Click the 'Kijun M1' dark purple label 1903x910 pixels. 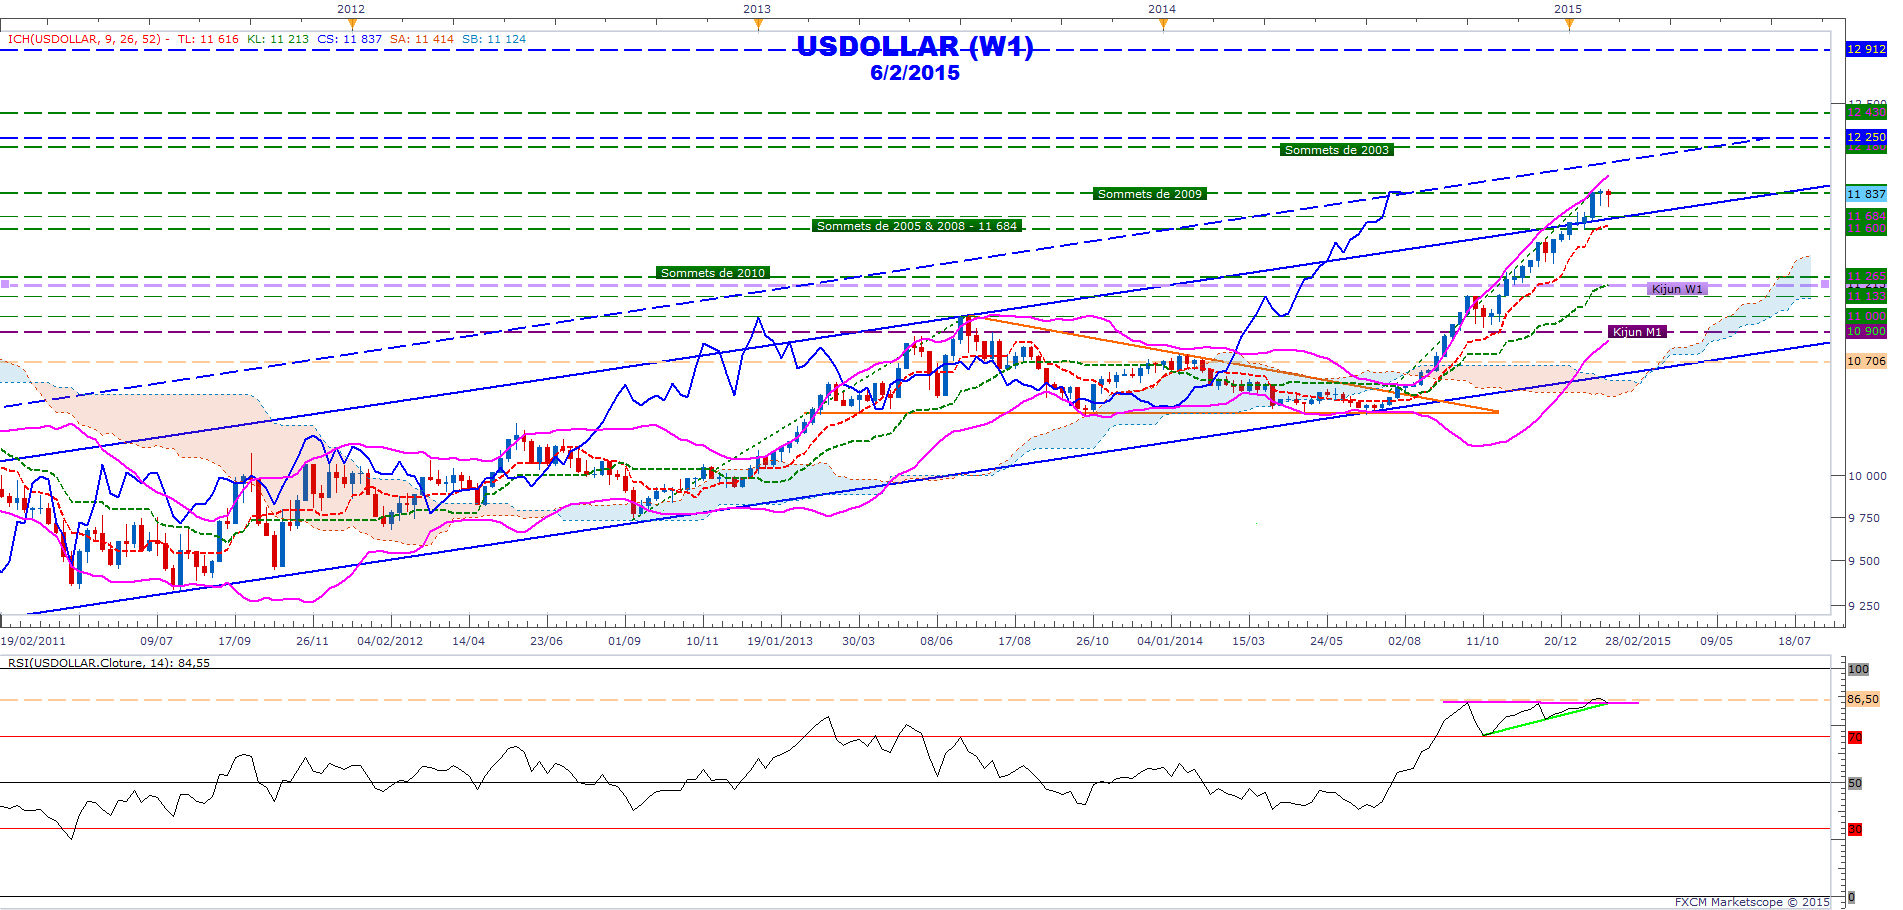pyautogui.click(x=1636, y=332)
